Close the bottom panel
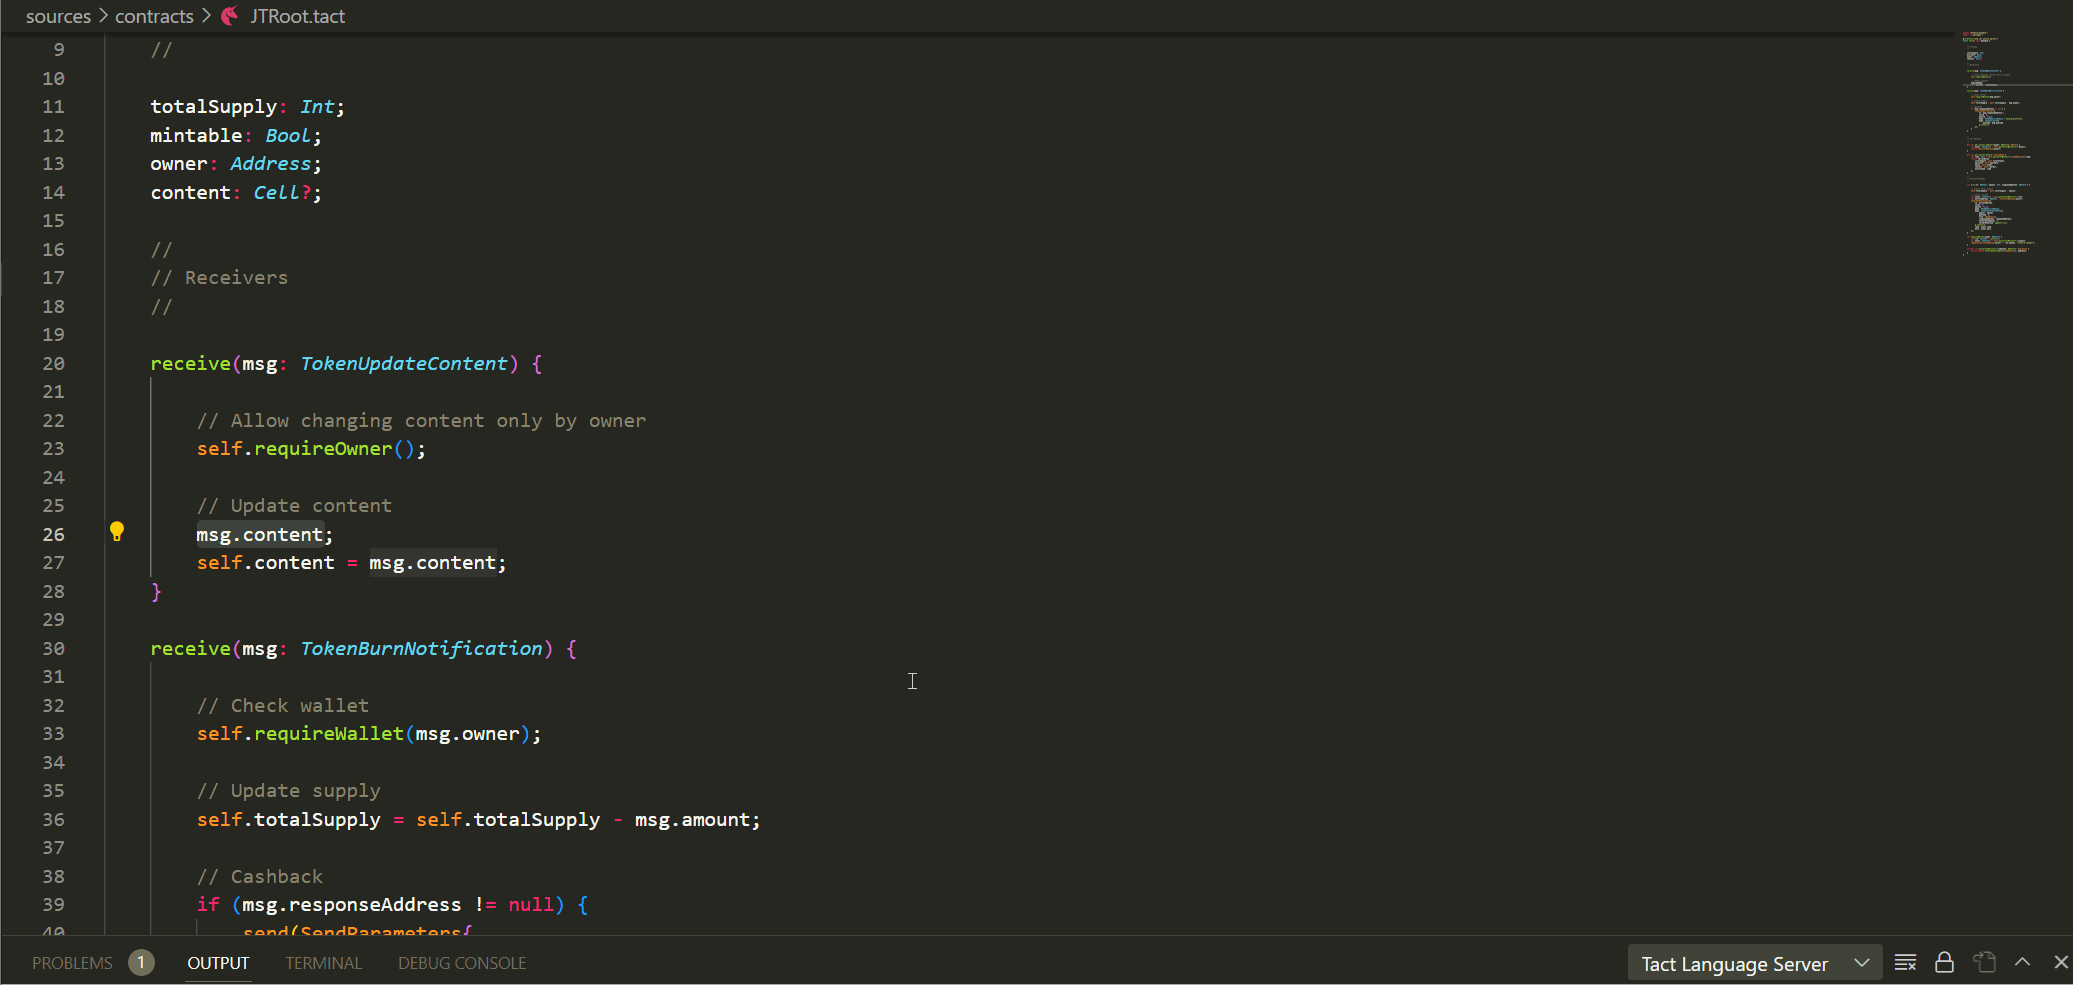The height and width of the screenshot is (985, 2073). point(2061,962)
